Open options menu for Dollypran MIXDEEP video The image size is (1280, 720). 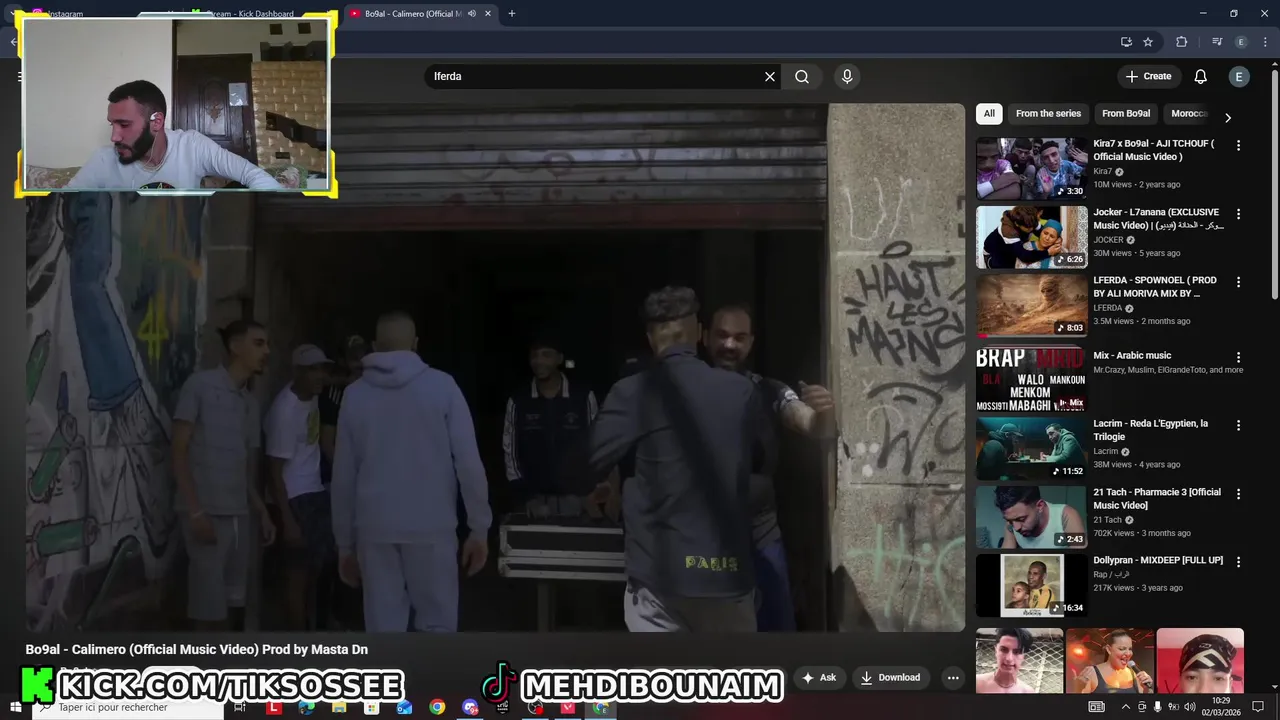[x=1238, y=563]
